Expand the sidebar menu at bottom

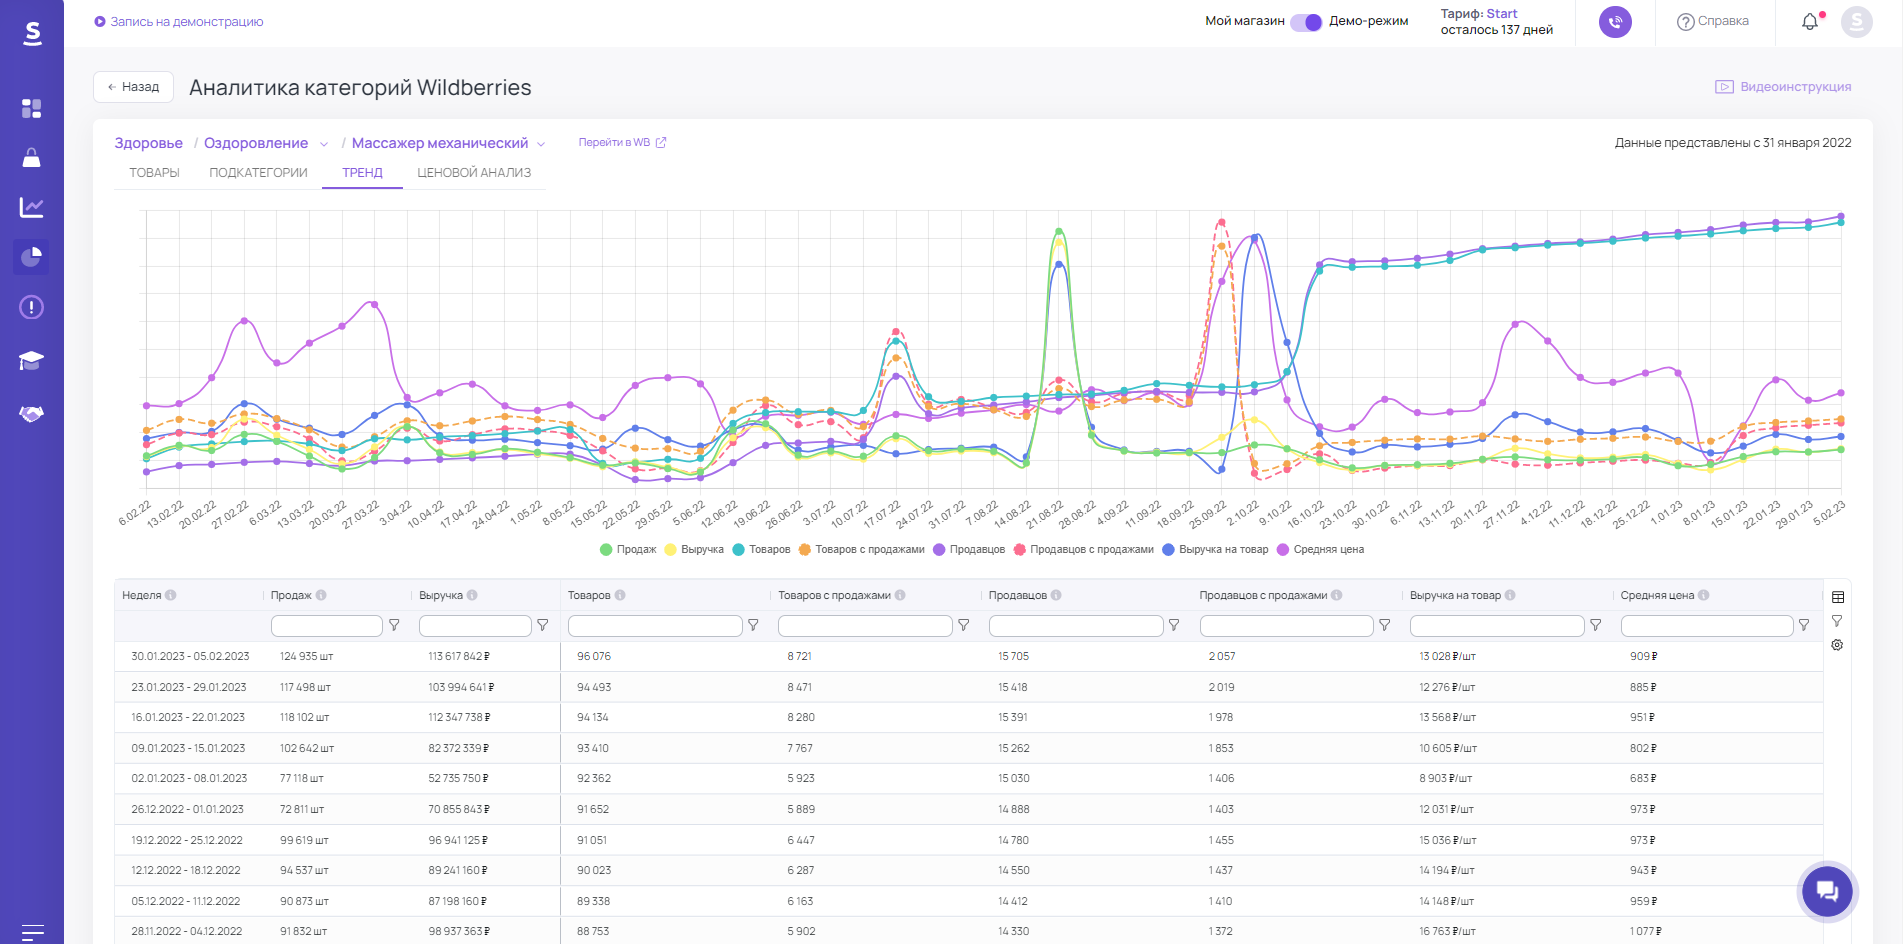click(32, 932)
